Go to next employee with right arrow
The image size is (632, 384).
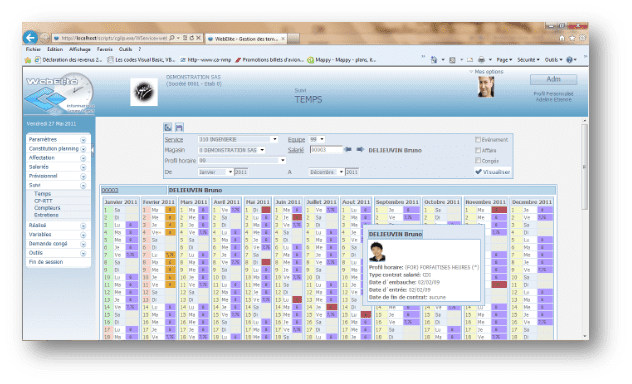click(x=360, y=149)
